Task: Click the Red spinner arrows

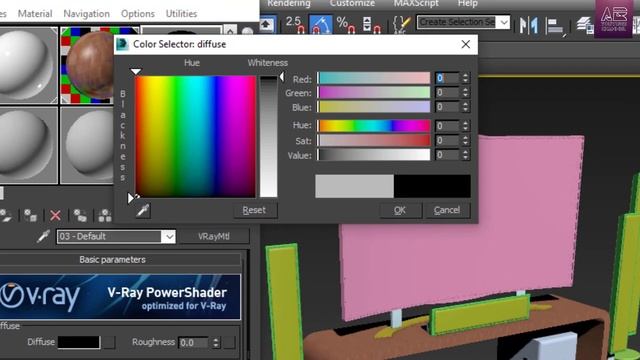Action: click(x=465, y=78)
